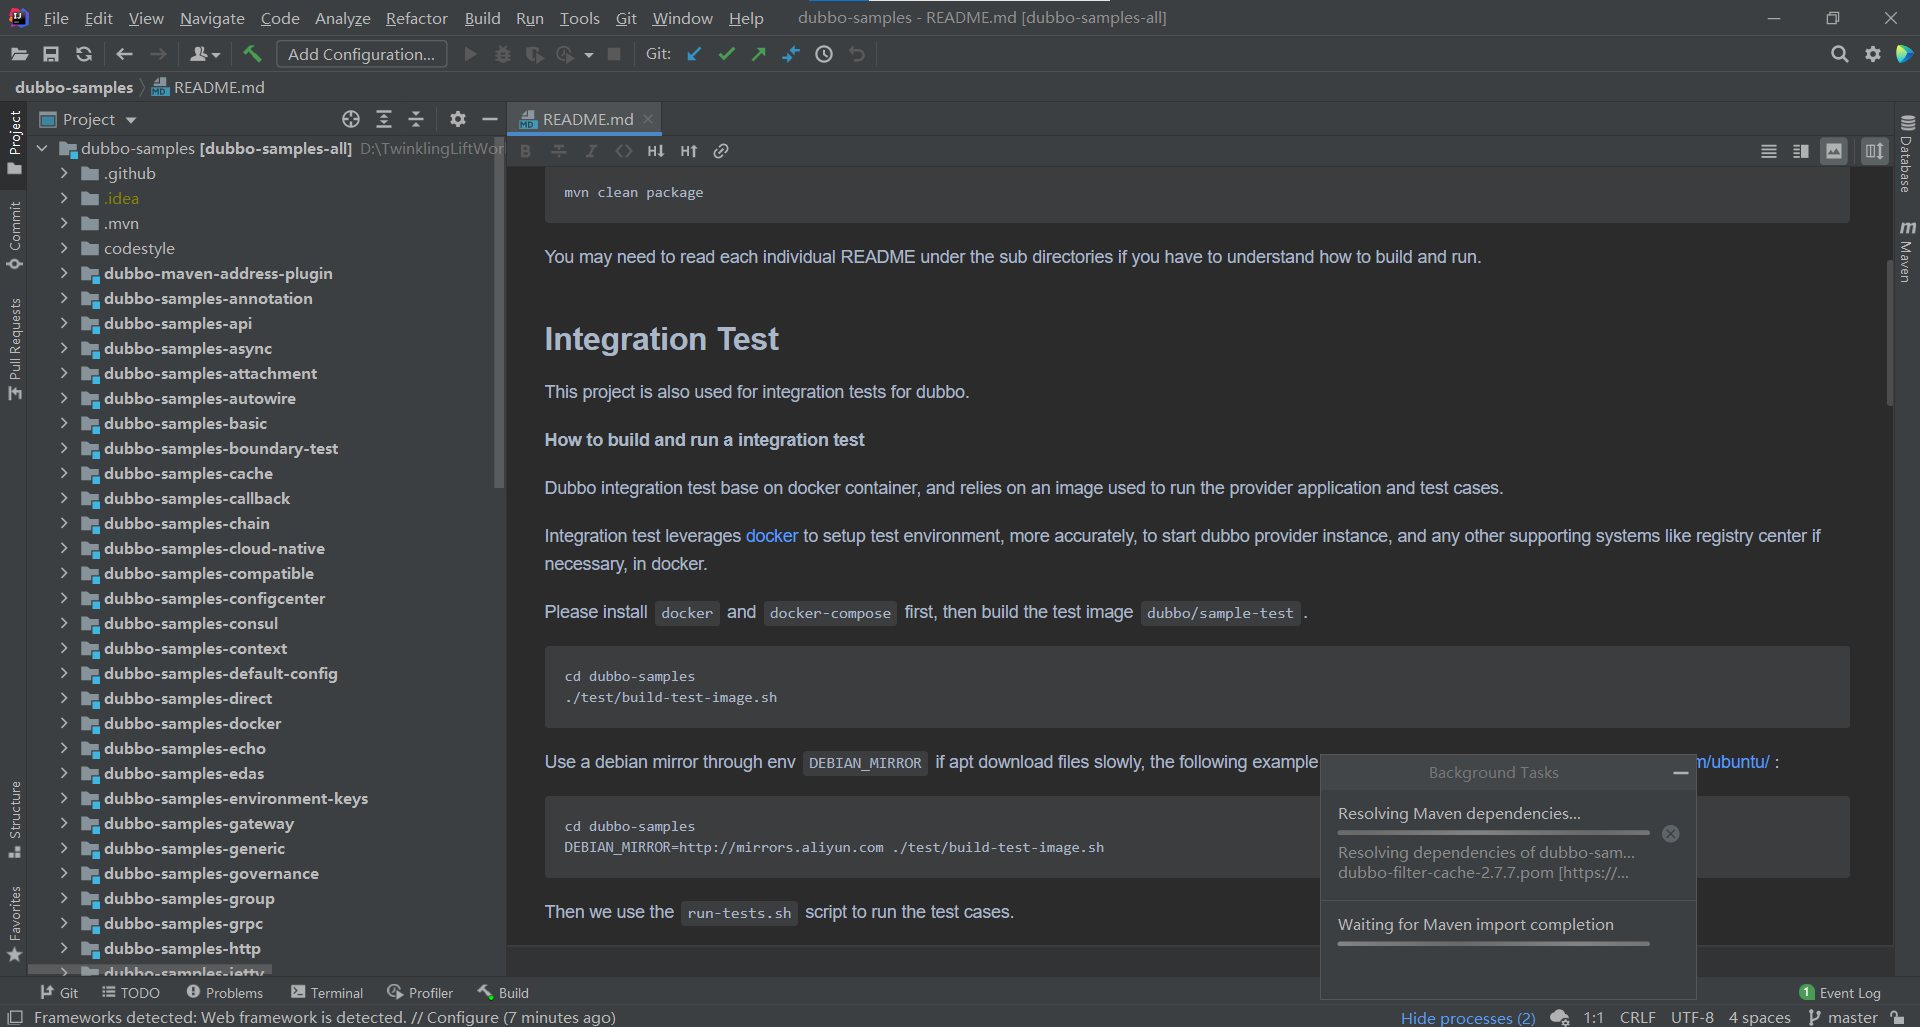This screenshot has width=1920, height=1027.
Task: Switch to editor-only view mode
Action: click(x=1769, y=151)
